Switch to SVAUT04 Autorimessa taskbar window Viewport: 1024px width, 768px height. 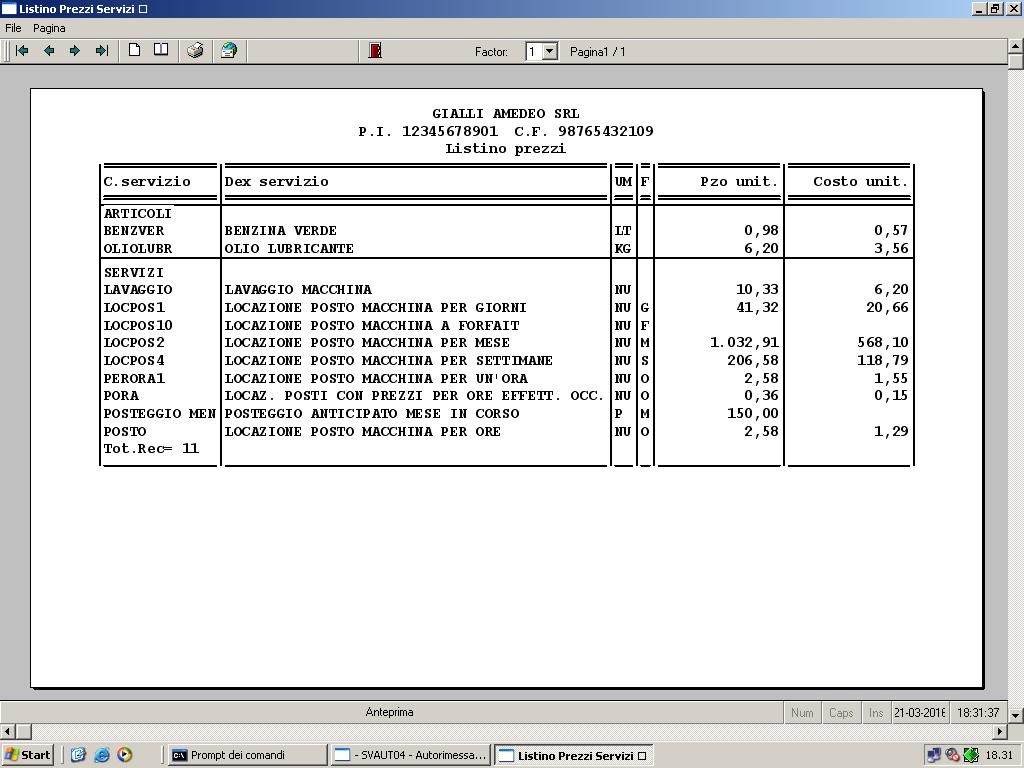click(410, 755)
